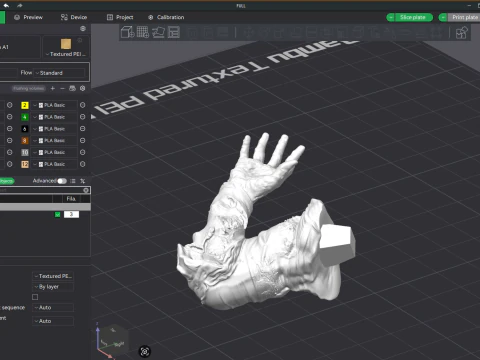This screenshot has width=480, height=360.
Task: Click the filament number field in object row
Action: tap(71, 214)
